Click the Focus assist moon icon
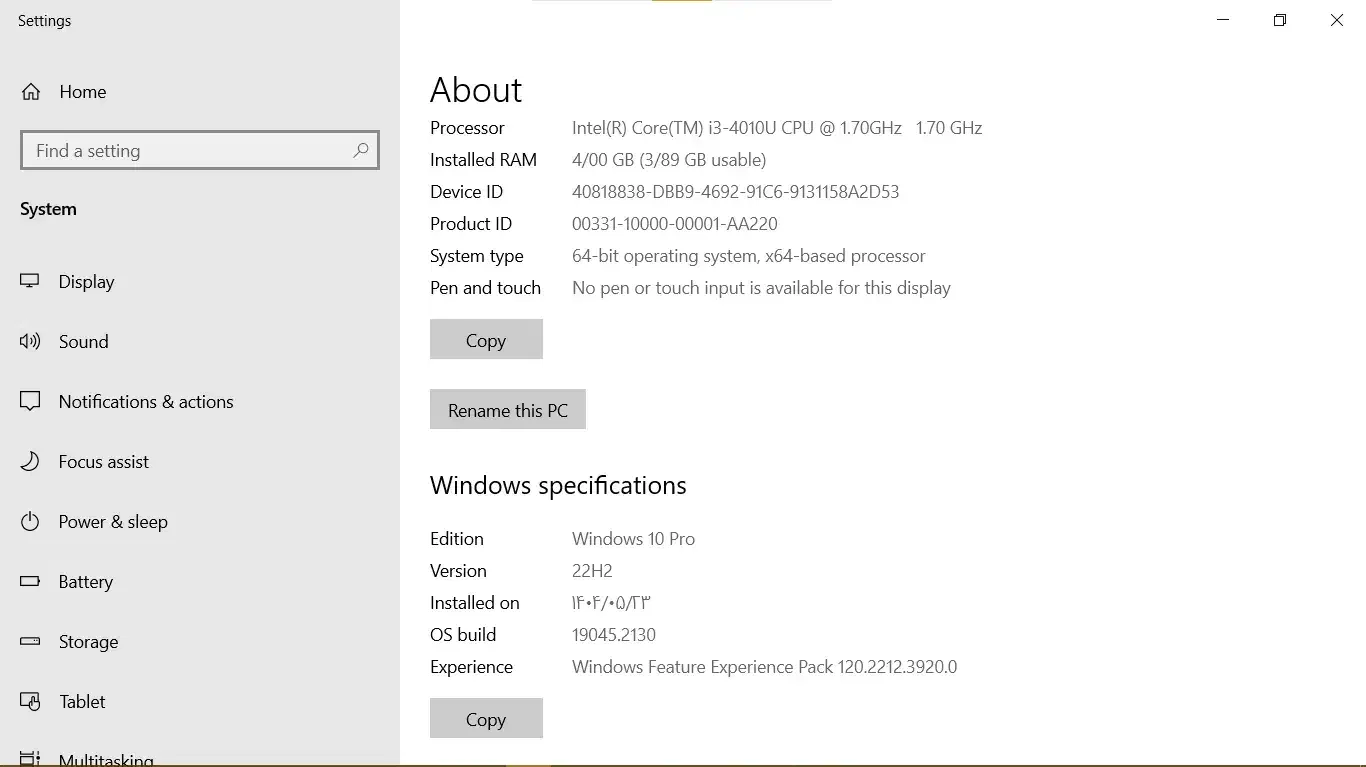The image size is (1366, 767). coord(30,462)
